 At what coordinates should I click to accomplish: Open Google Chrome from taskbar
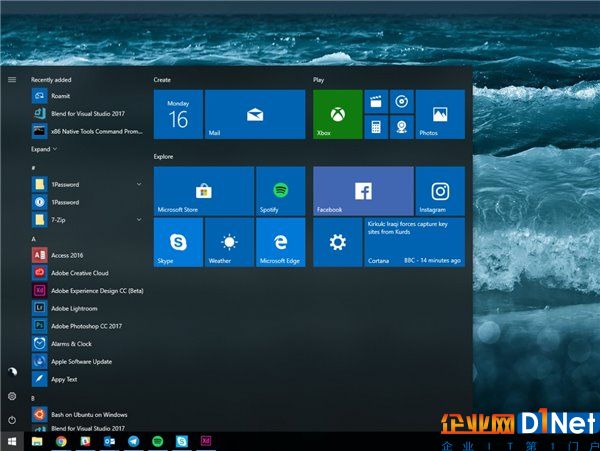(61, 441)
